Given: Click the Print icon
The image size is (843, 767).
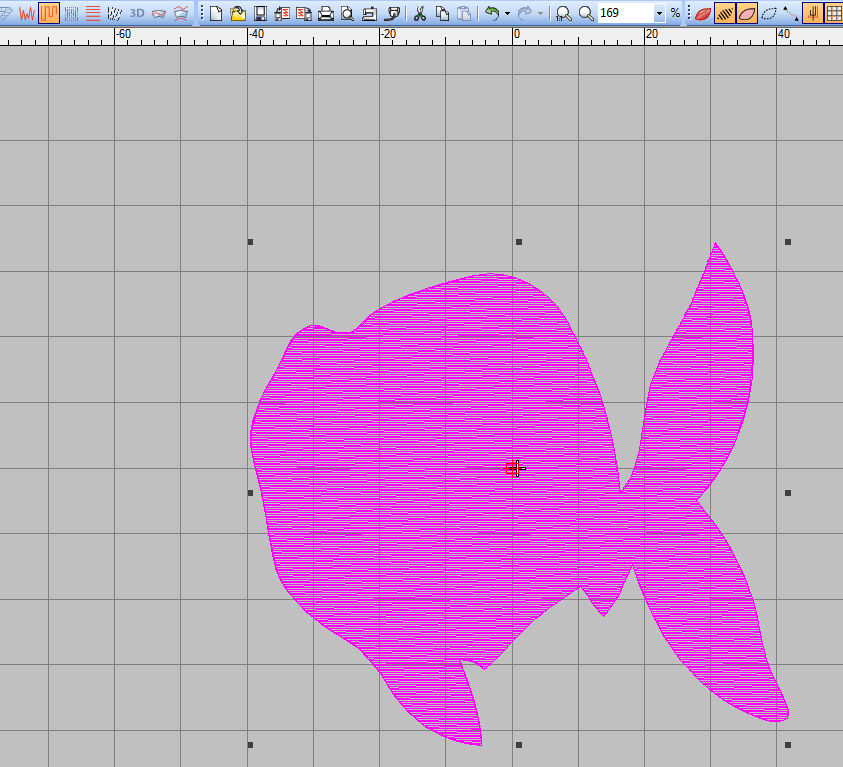Looking at the screenshot, I should tap(325, 14).
